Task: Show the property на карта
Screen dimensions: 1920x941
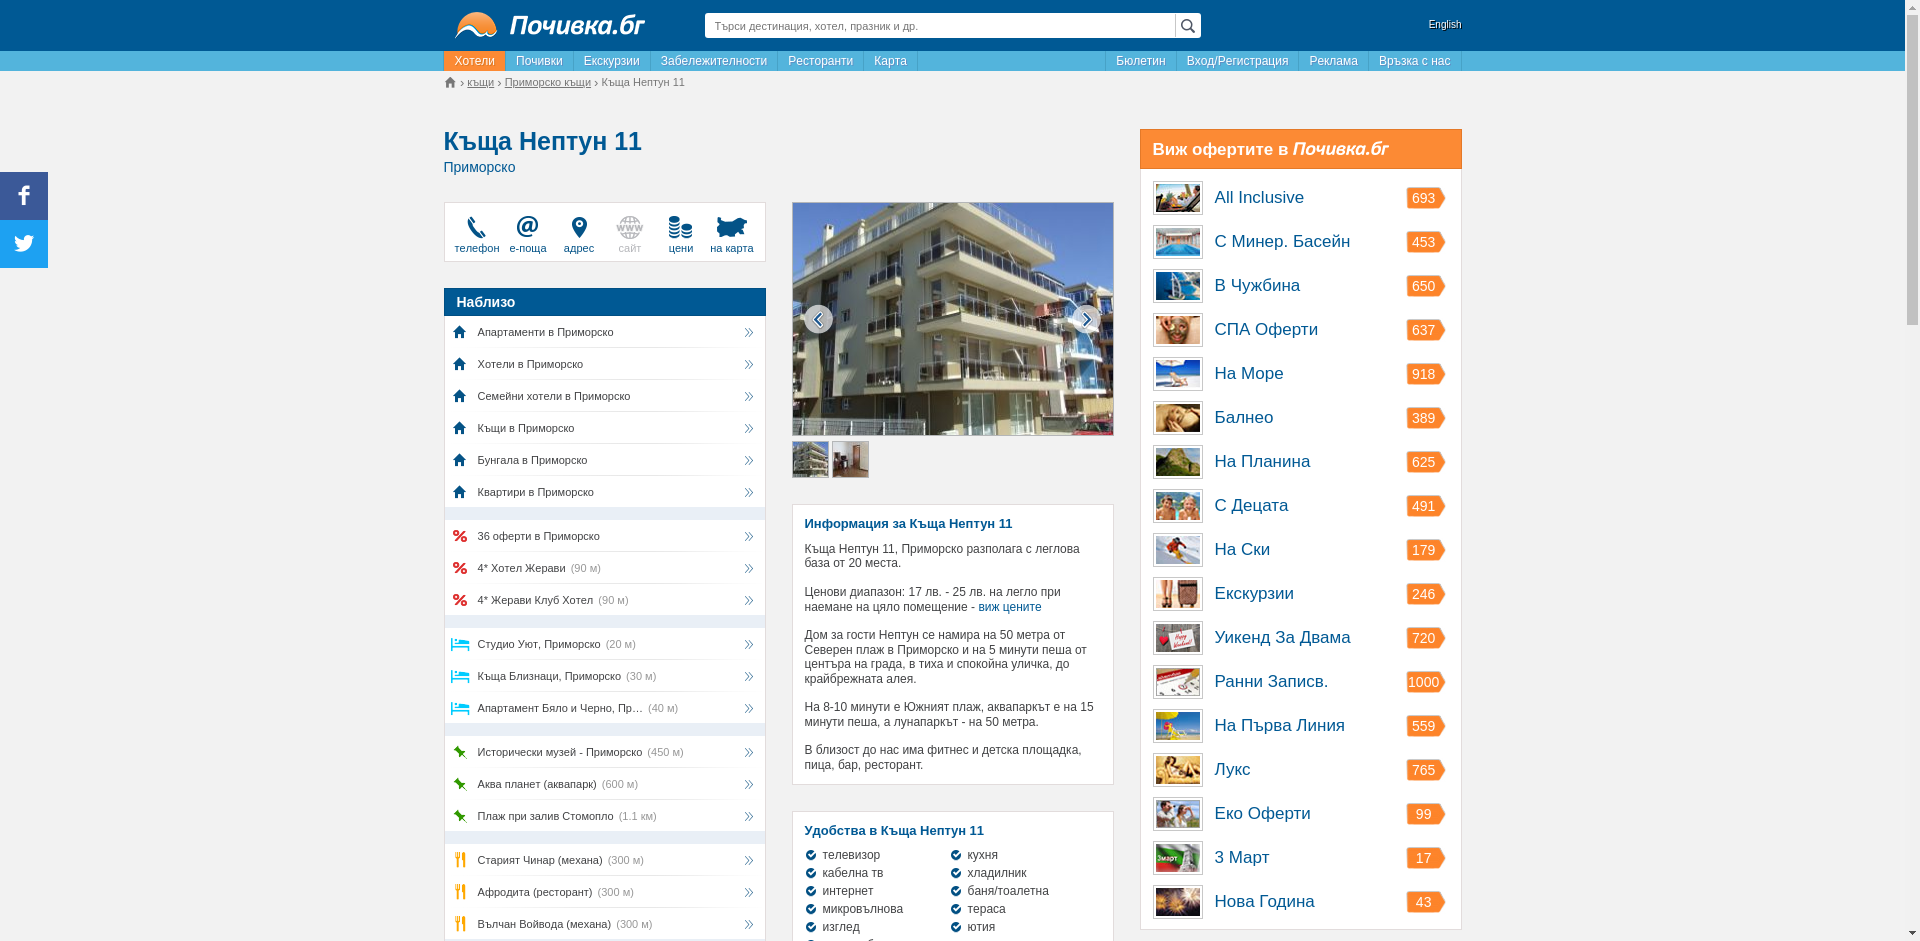Action: pyautogui.click(x=731, y=229)
